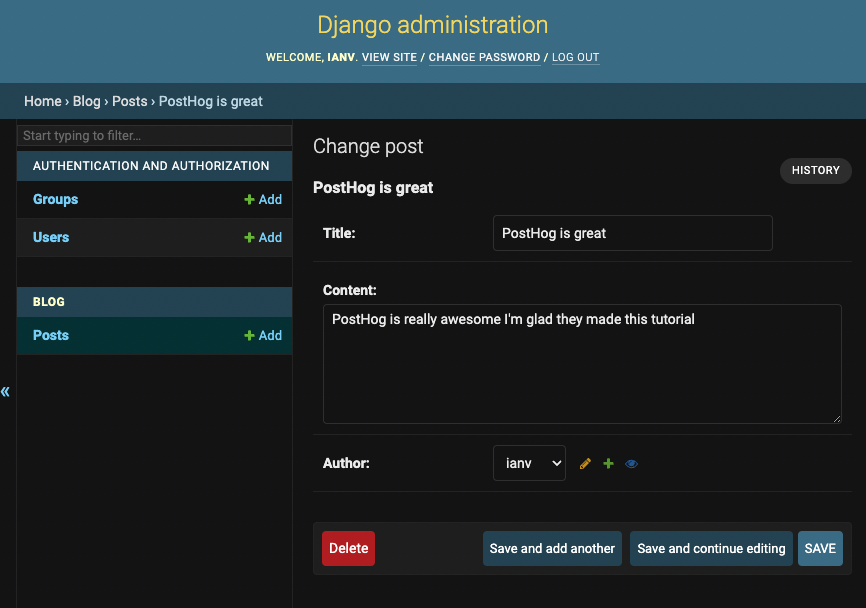Click inside the Title input field

(x=632, y=233)
